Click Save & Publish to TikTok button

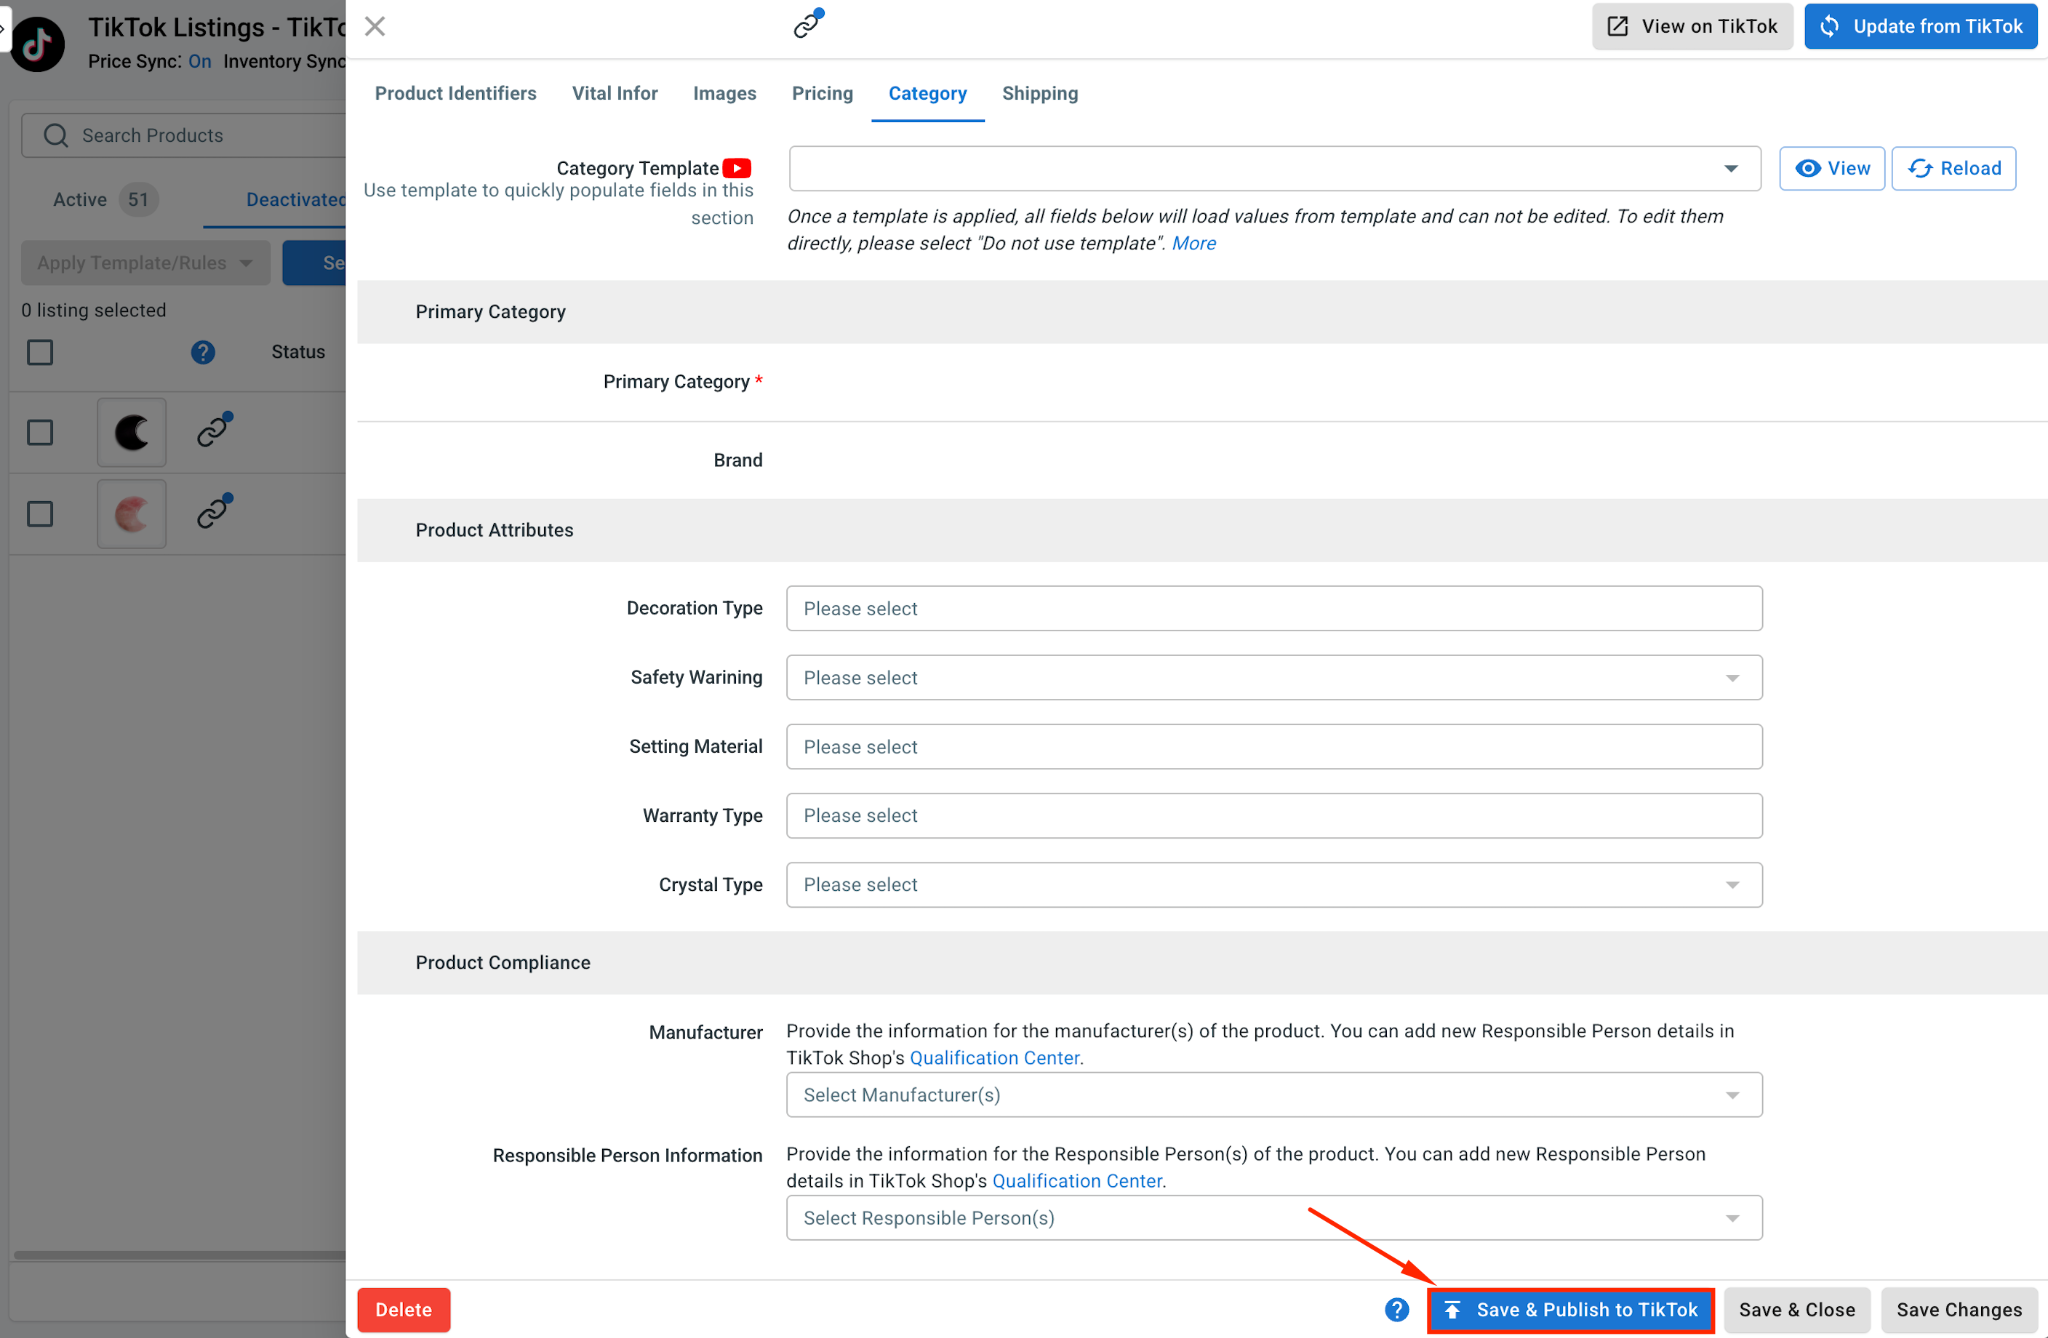(1571, 1310)
